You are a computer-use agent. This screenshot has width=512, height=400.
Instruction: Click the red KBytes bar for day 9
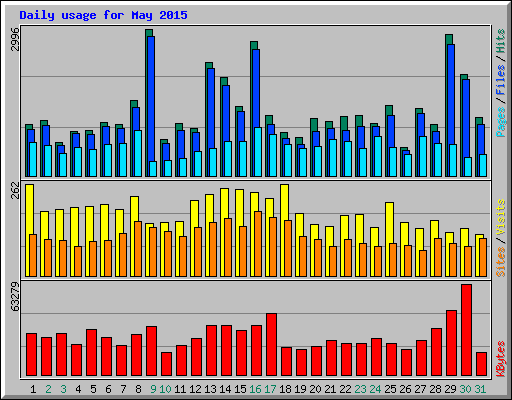point(151,351)
